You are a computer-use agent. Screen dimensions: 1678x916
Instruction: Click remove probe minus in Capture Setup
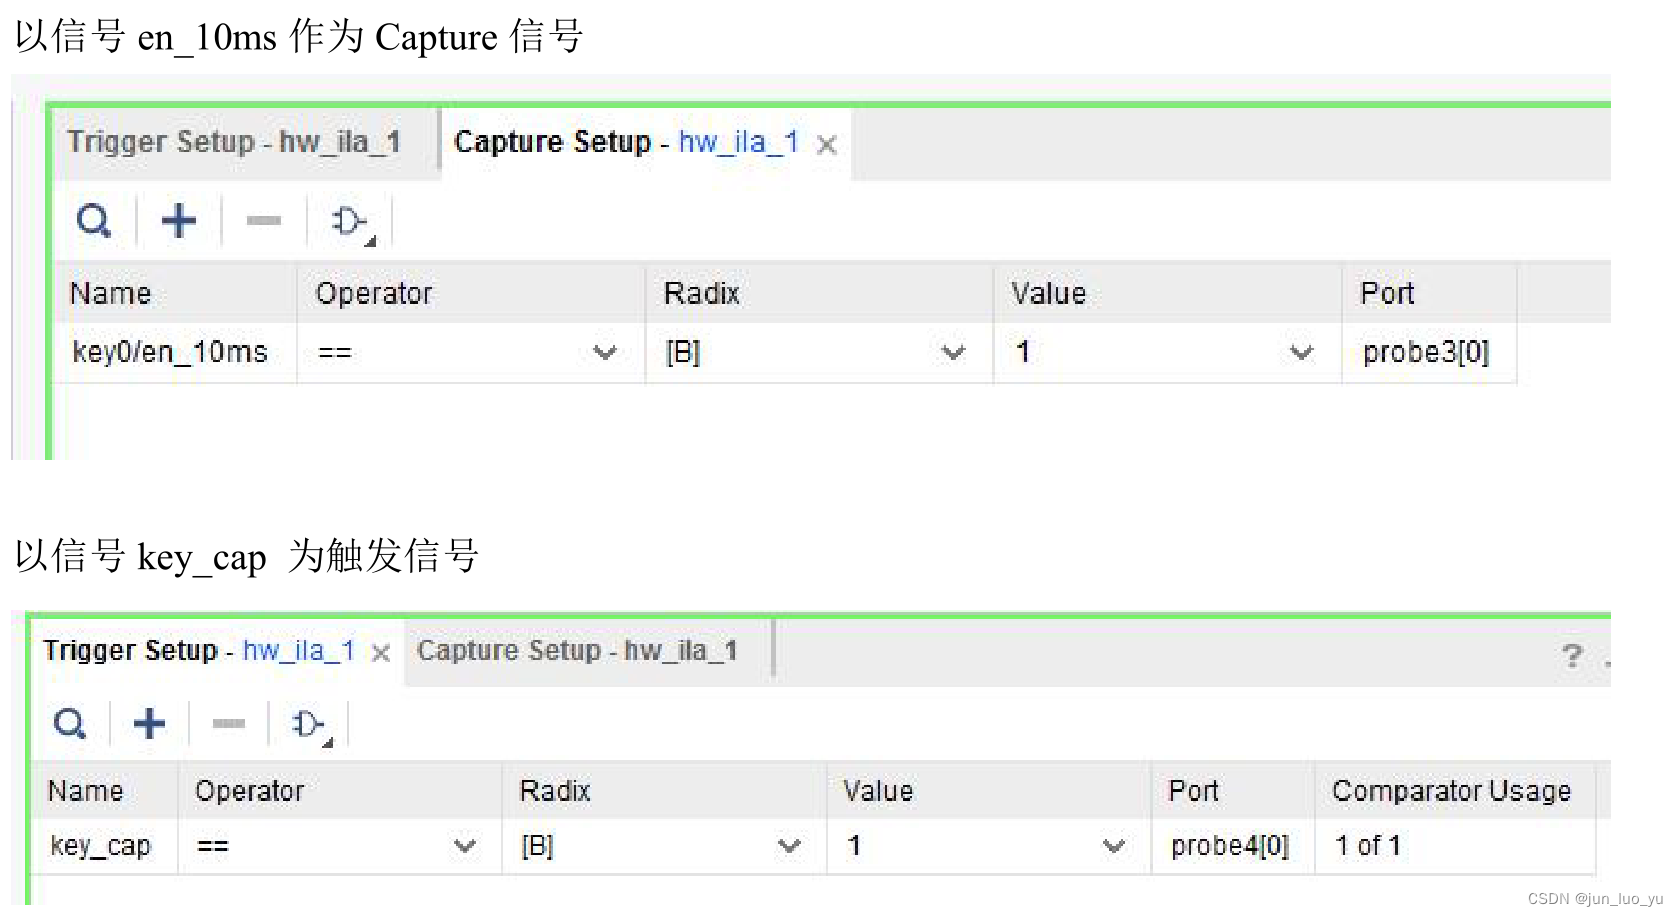point(263,220)
